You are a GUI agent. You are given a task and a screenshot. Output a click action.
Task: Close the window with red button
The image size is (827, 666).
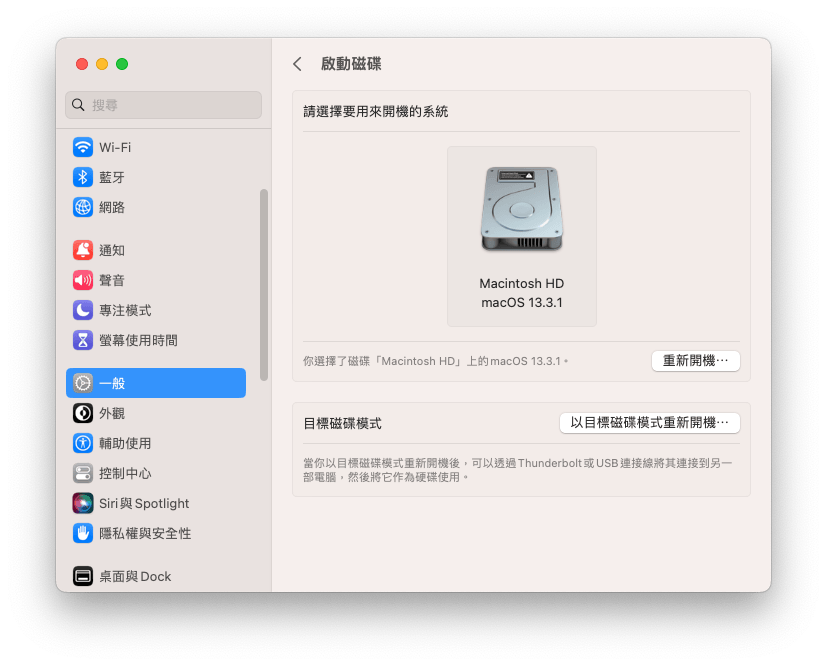click(x=82, y=64)
